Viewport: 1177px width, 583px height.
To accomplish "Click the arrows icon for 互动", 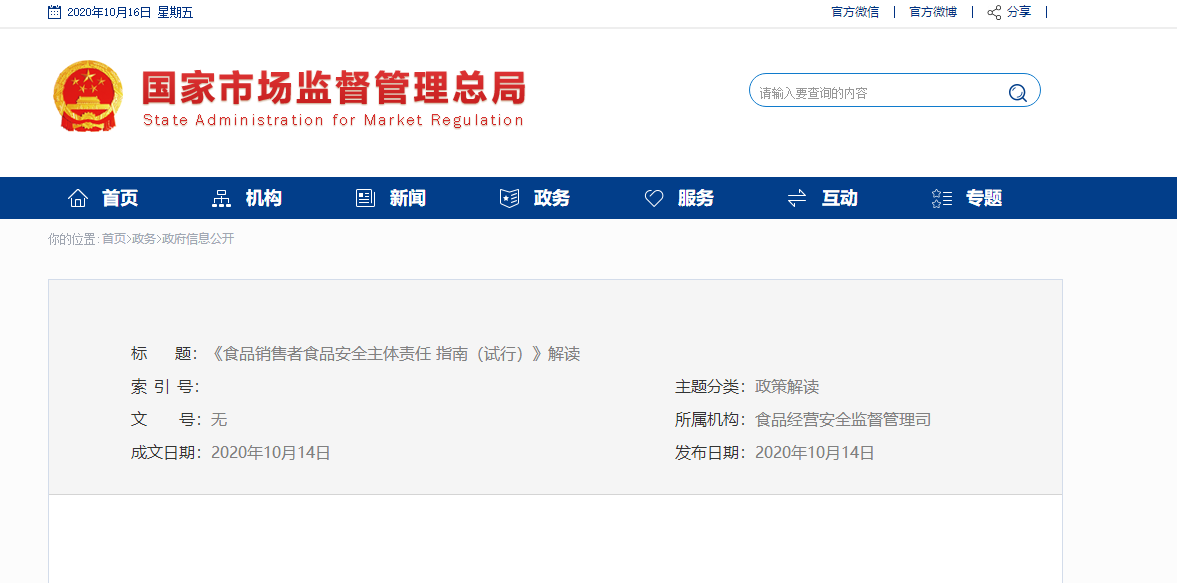I will [x=797, y=198].
